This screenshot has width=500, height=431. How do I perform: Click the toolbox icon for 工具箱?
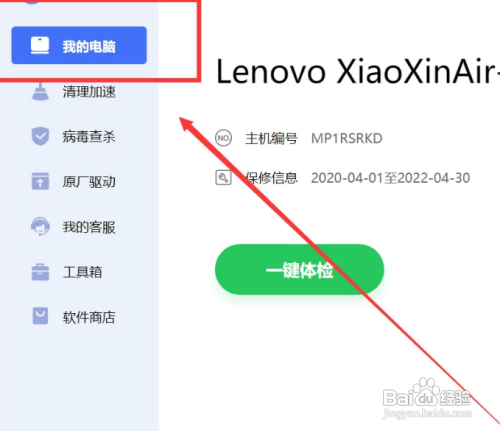click(x=40, y=272)
